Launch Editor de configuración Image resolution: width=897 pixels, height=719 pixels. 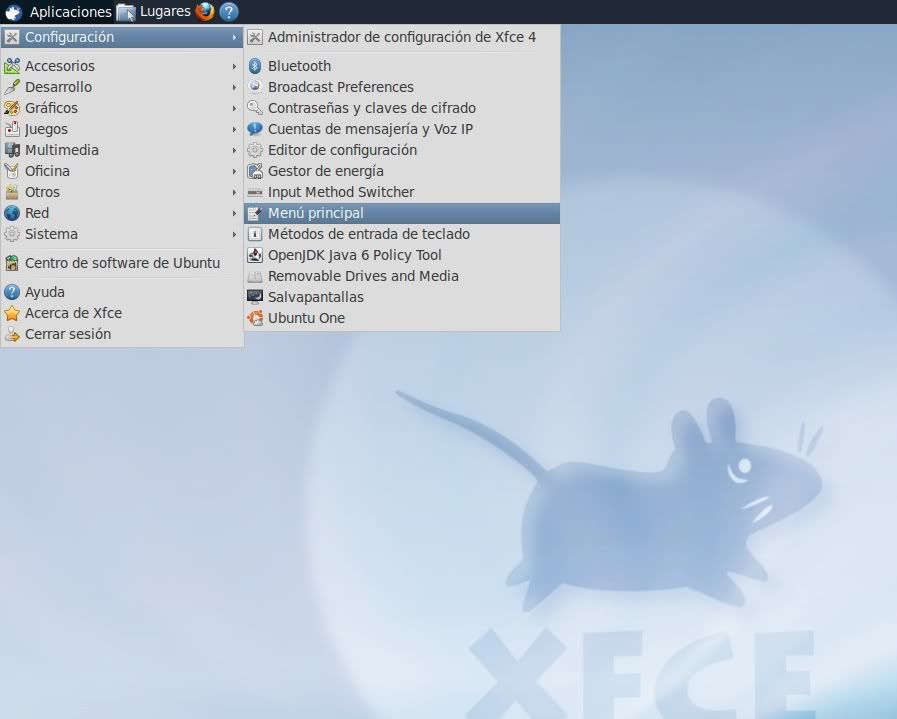[x=402, y=150]
